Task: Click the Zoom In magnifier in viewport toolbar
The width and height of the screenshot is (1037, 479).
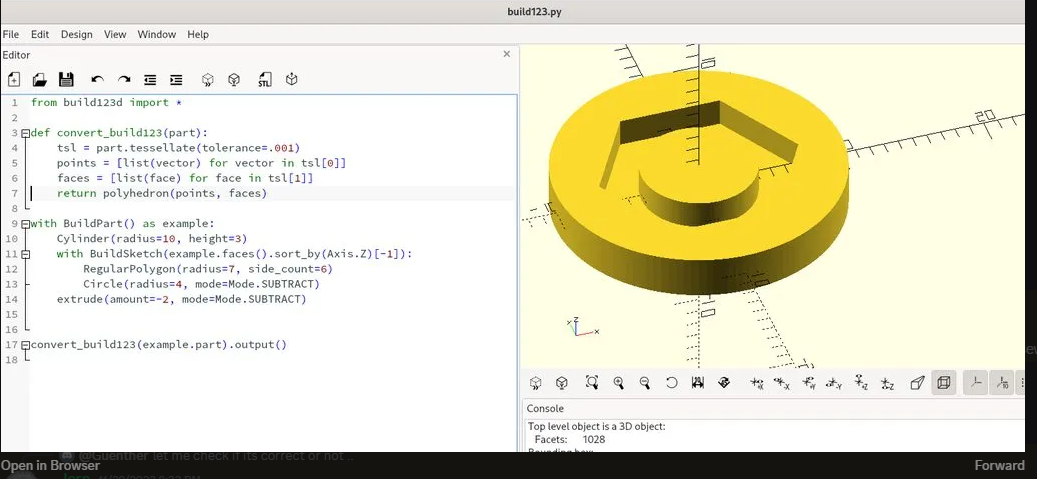Action: [618, 383]
